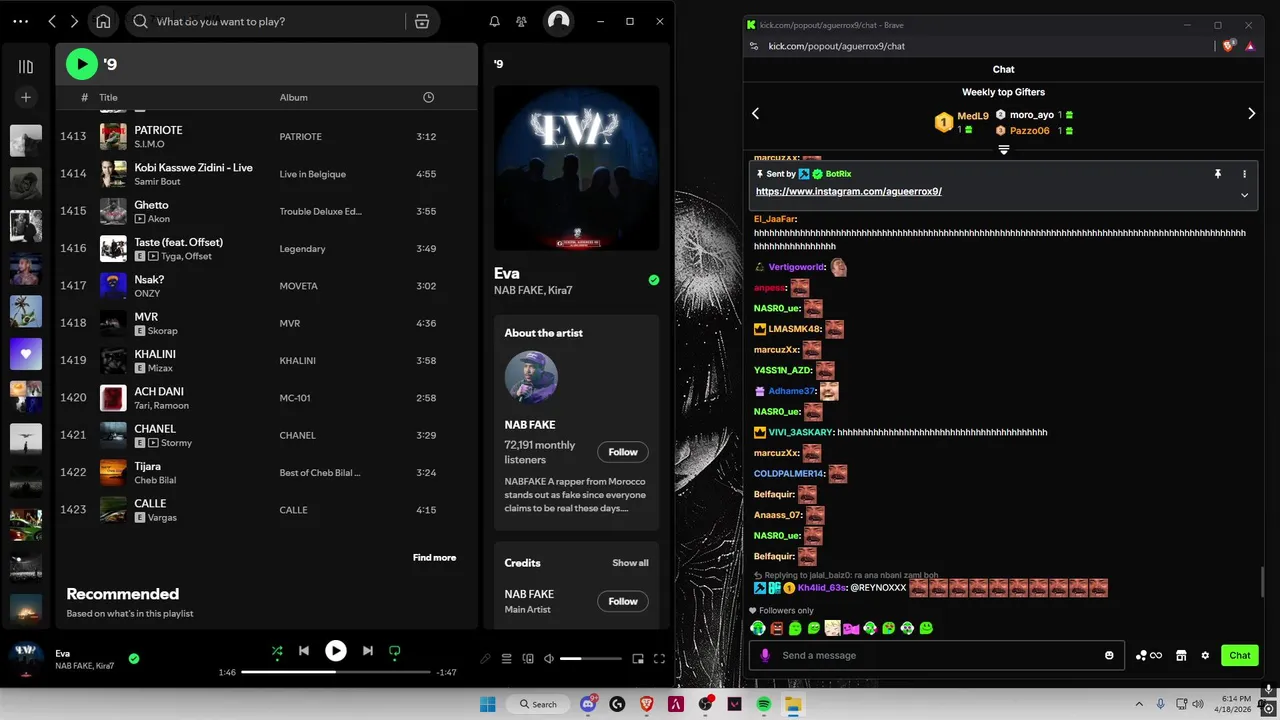Select track Kobi Kasswe Zidini - Live
1280x720 pixels.
tap(266, 174)
